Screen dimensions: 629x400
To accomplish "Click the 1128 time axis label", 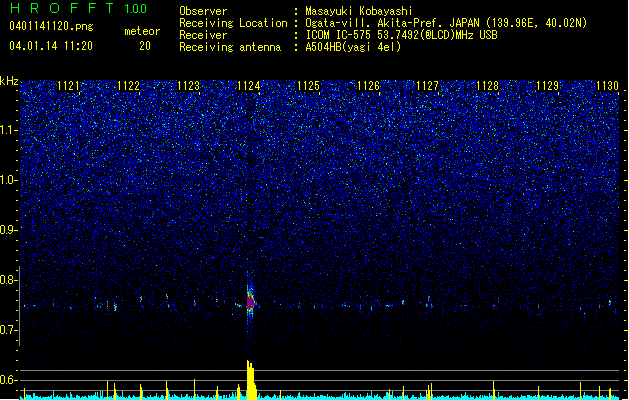I will click(x=487, y=85).
